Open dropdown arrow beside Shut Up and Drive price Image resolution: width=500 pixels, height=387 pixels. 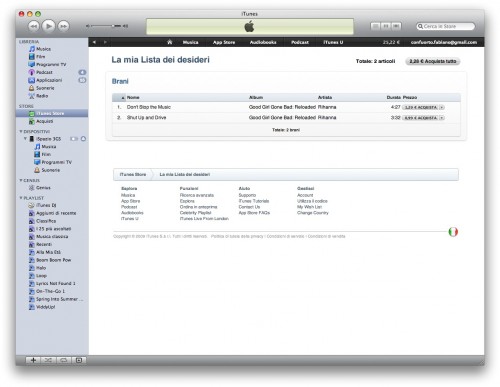coord(442,118)
